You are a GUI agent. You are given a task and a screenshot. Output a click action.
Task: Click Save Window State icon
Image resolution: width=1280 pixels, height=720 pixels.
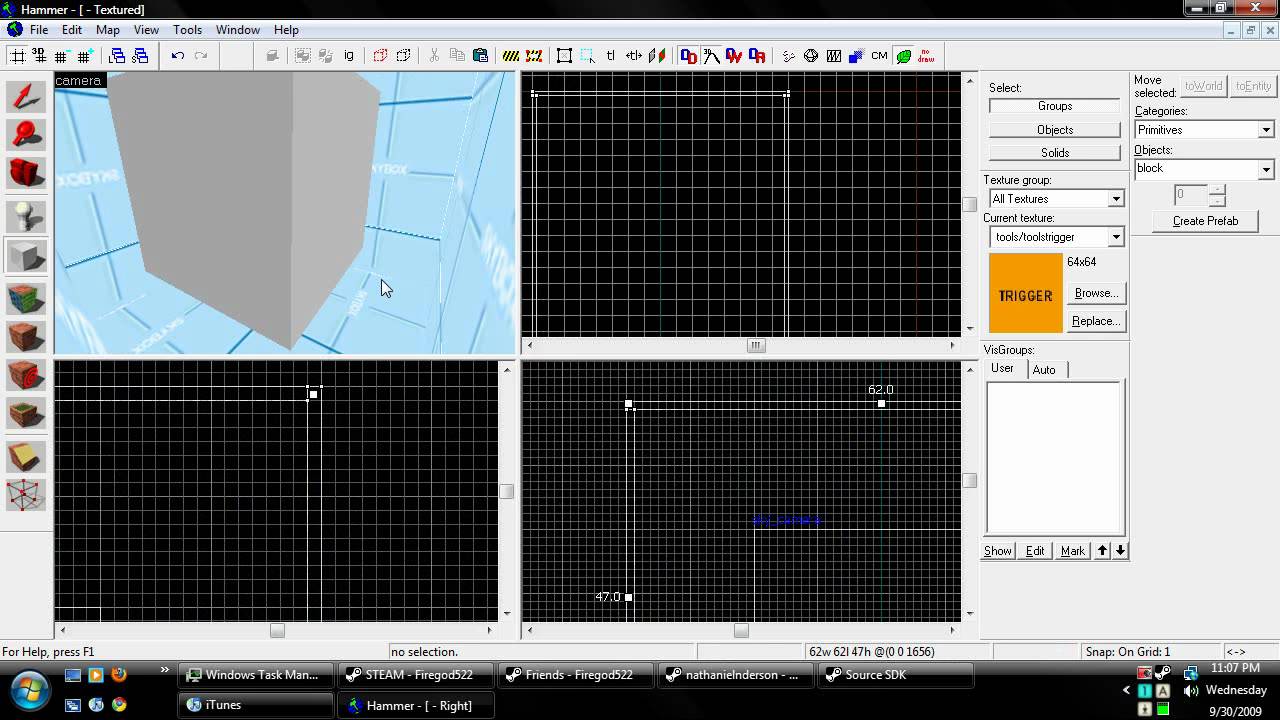click(x=140, y=56)
